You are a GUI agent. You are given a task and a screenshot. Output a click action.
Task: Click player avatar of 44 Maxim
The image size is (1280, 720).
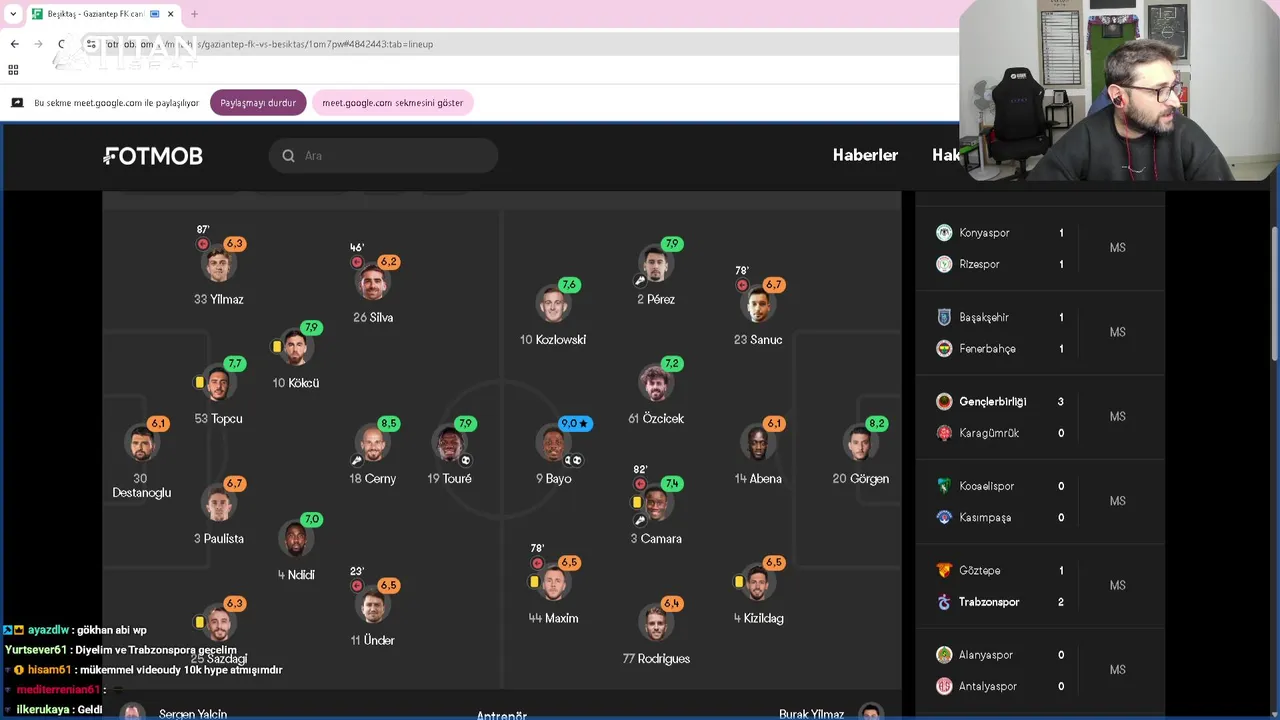[553, 584]
